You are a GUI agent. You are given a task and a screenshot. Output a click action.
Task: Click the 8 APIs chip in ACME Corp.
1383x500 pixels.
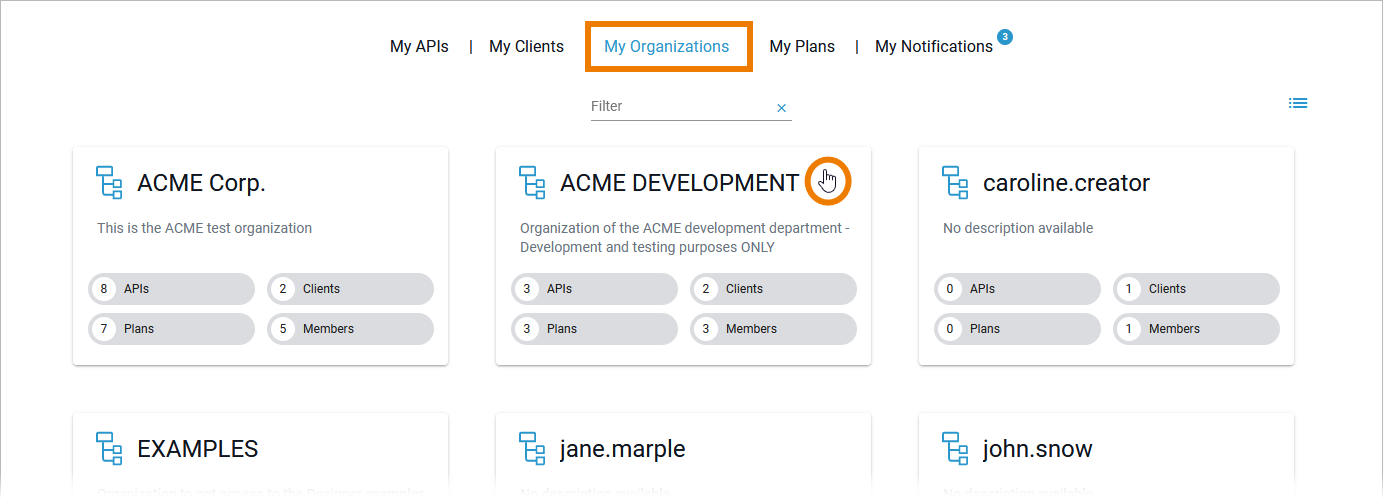(x=171, y=289)
